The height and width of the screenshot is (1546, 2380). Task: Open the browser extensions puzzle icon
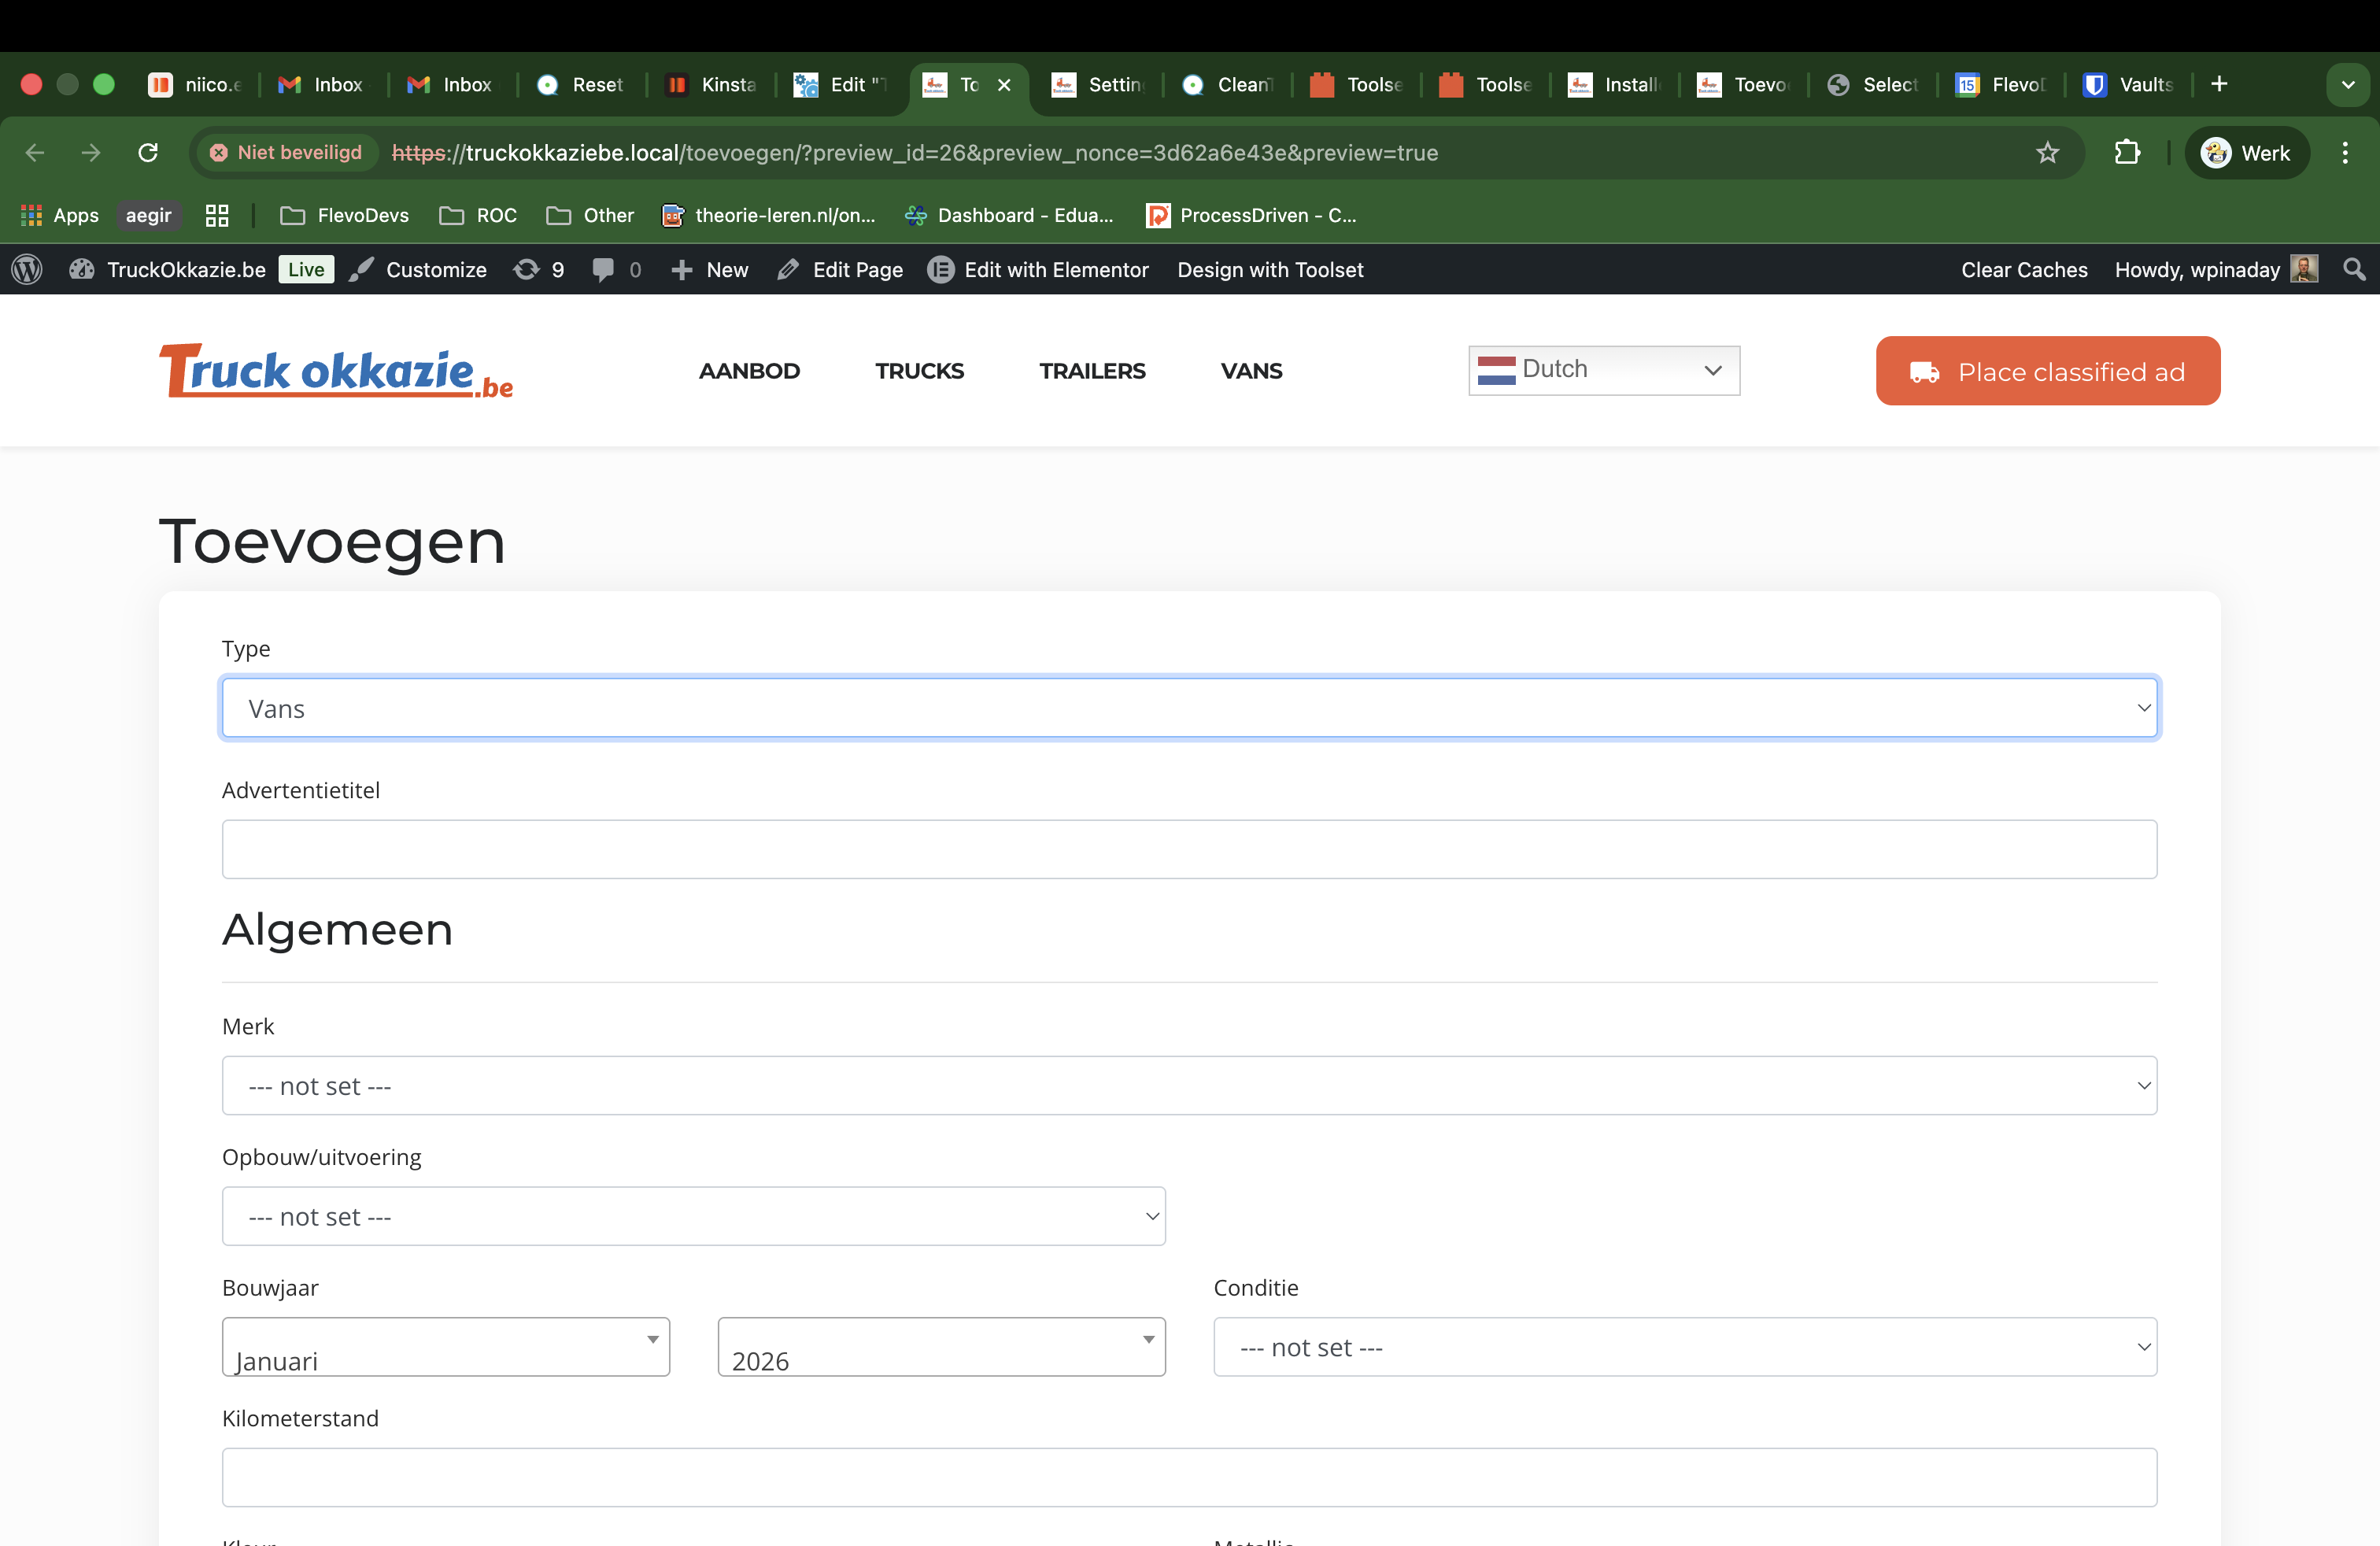click(x=2126, y=152)
